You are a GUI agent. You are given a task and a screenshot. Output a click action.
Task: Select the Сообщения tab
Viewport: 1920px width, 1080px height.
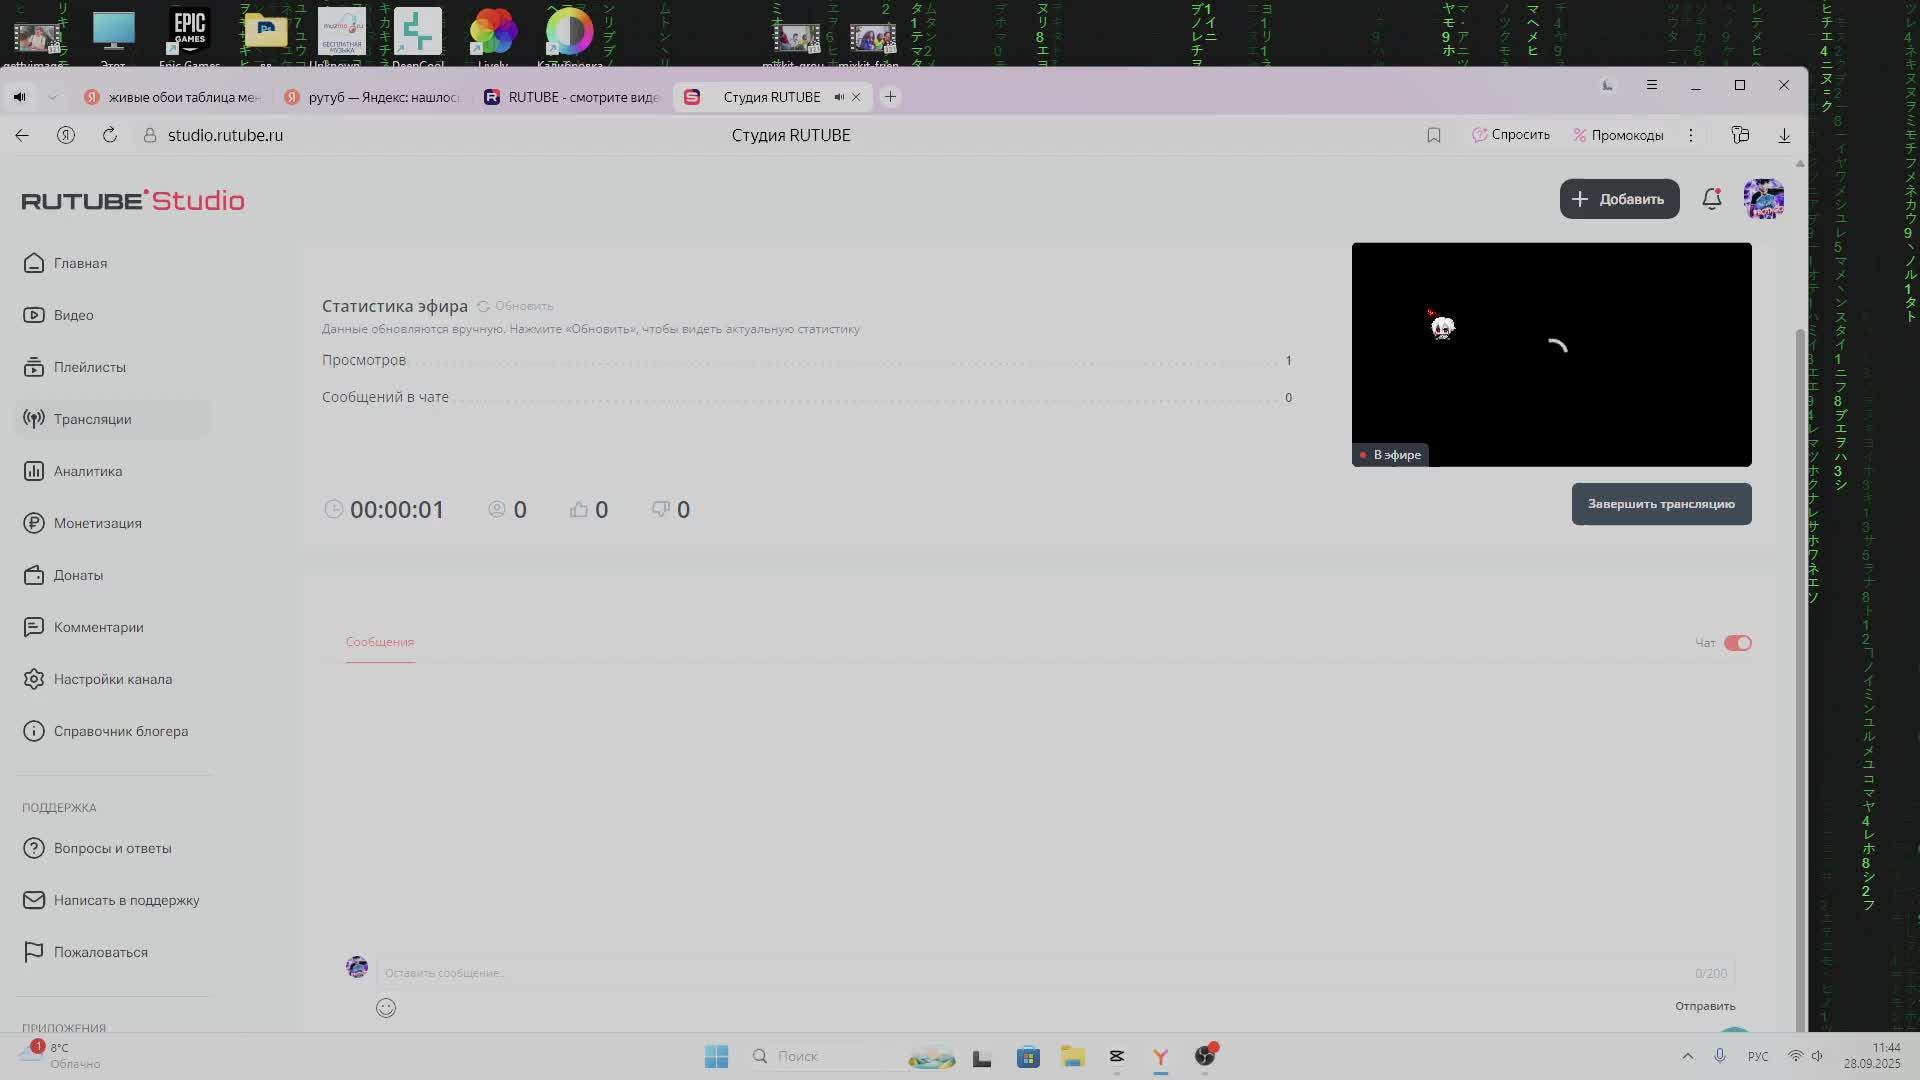(x=379, y=642)
